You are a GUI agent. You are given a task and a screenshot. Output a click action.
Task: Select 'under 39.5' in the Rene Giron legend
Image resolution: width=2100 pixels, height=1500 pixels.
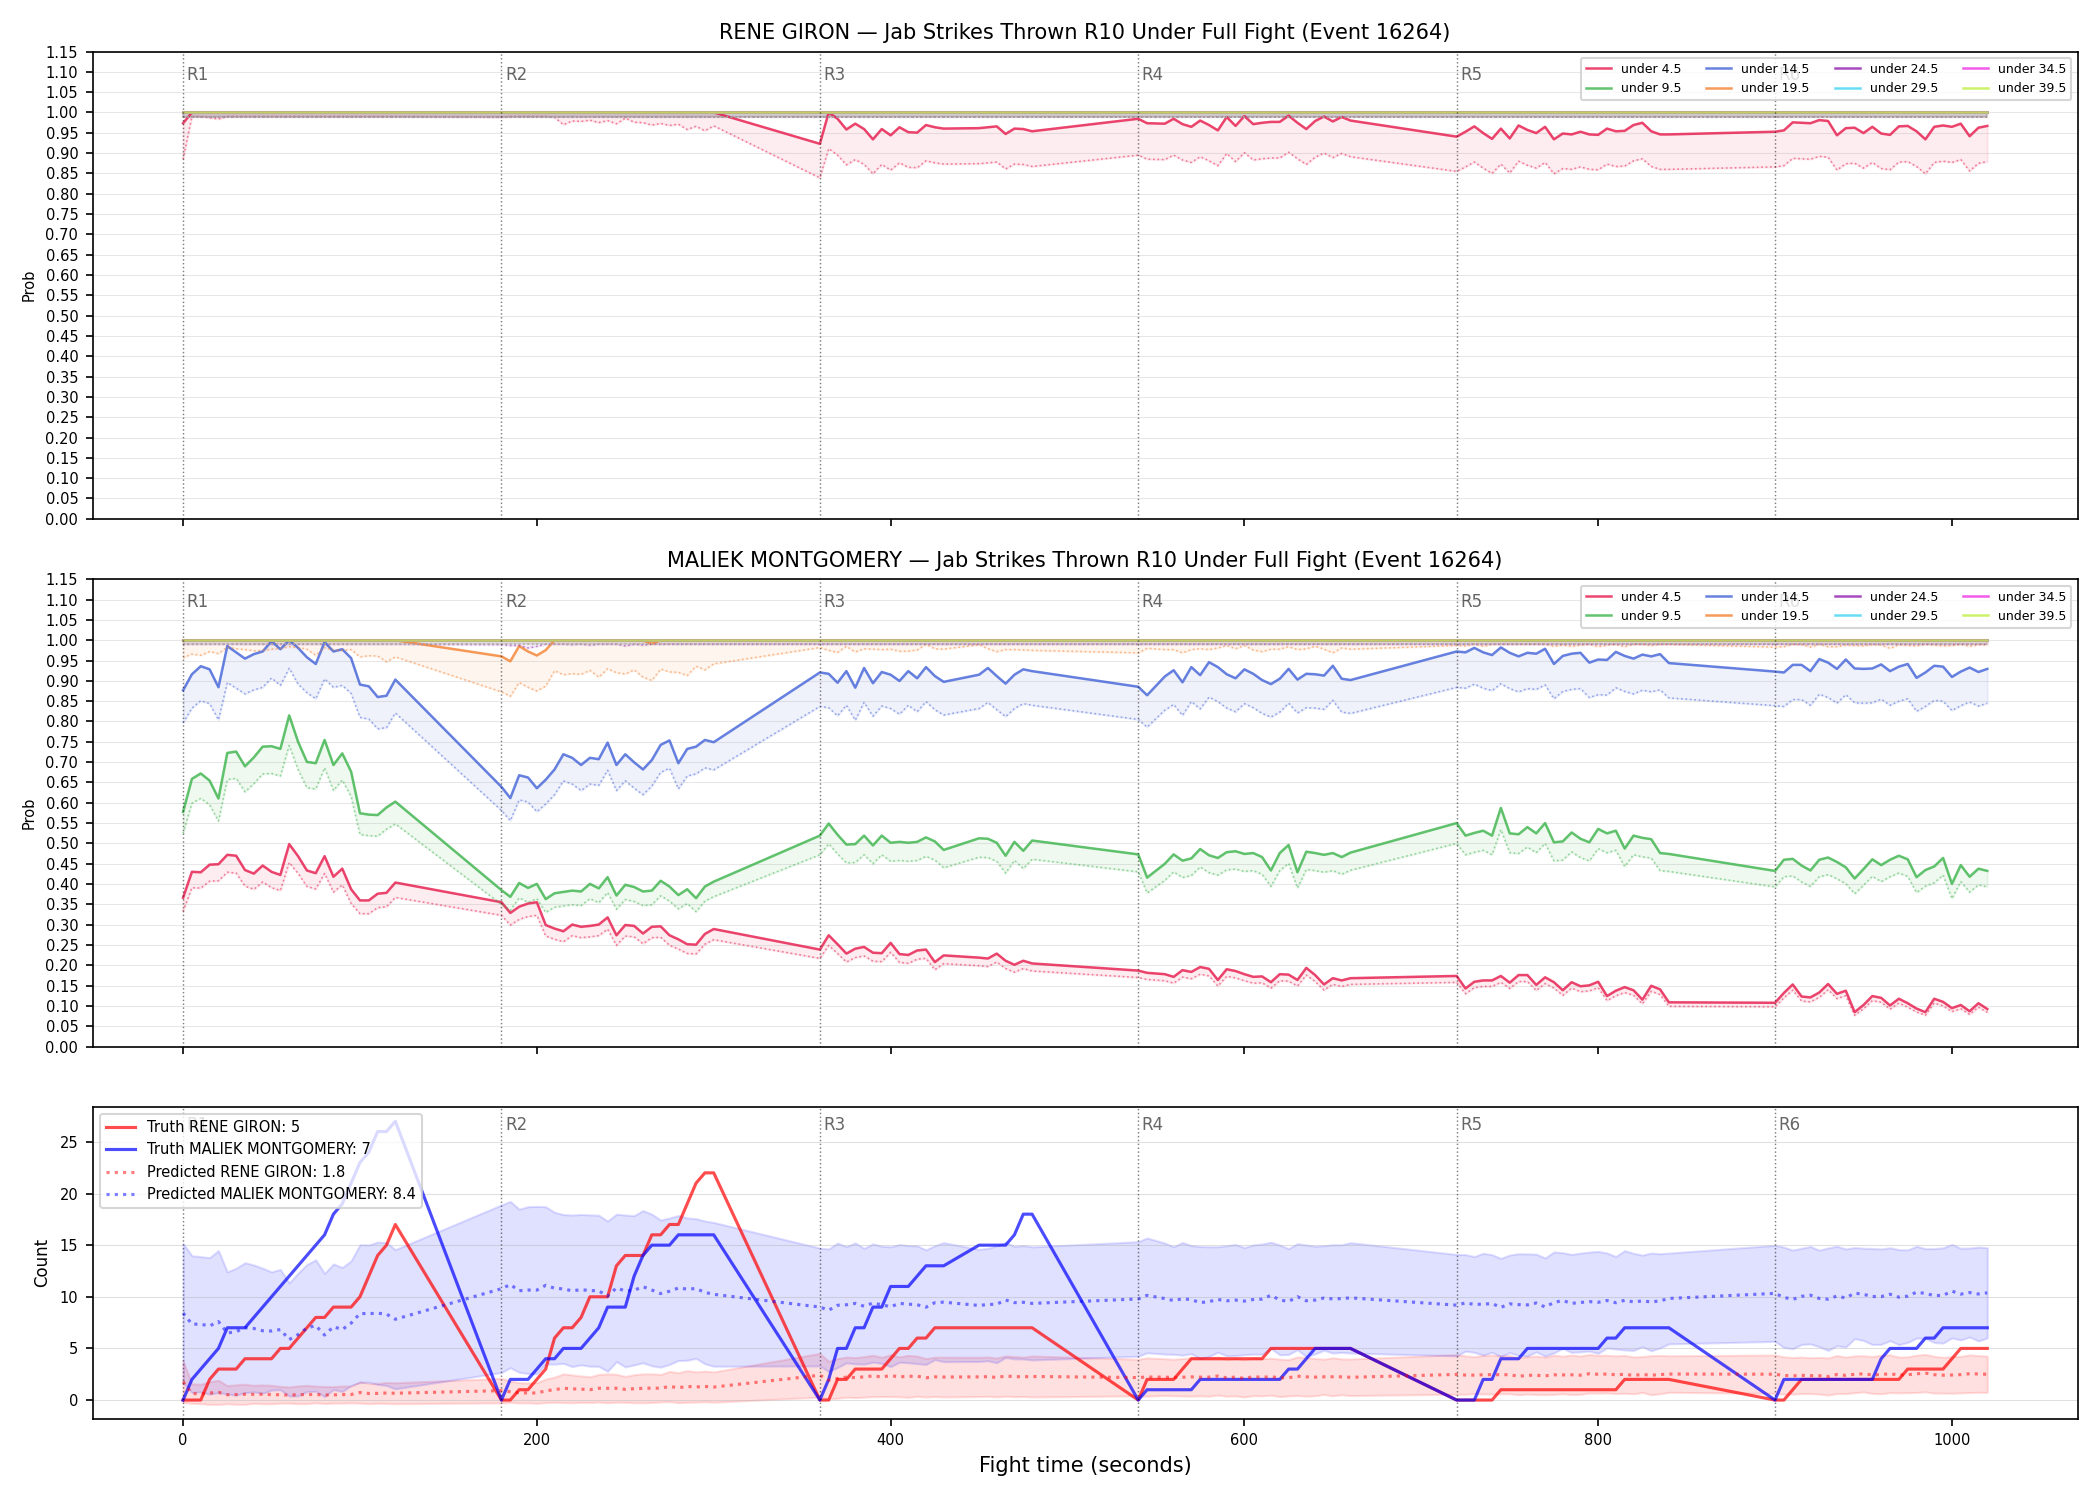2014,88
